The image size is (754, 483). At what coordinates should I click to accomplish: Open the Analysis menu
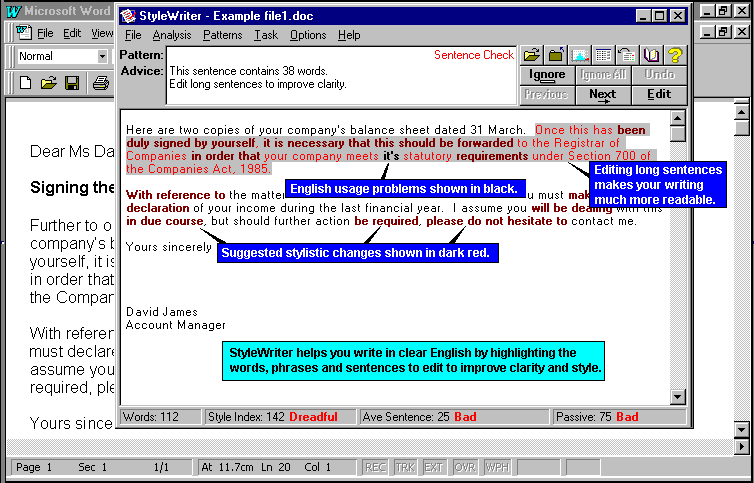pos(172,35)
